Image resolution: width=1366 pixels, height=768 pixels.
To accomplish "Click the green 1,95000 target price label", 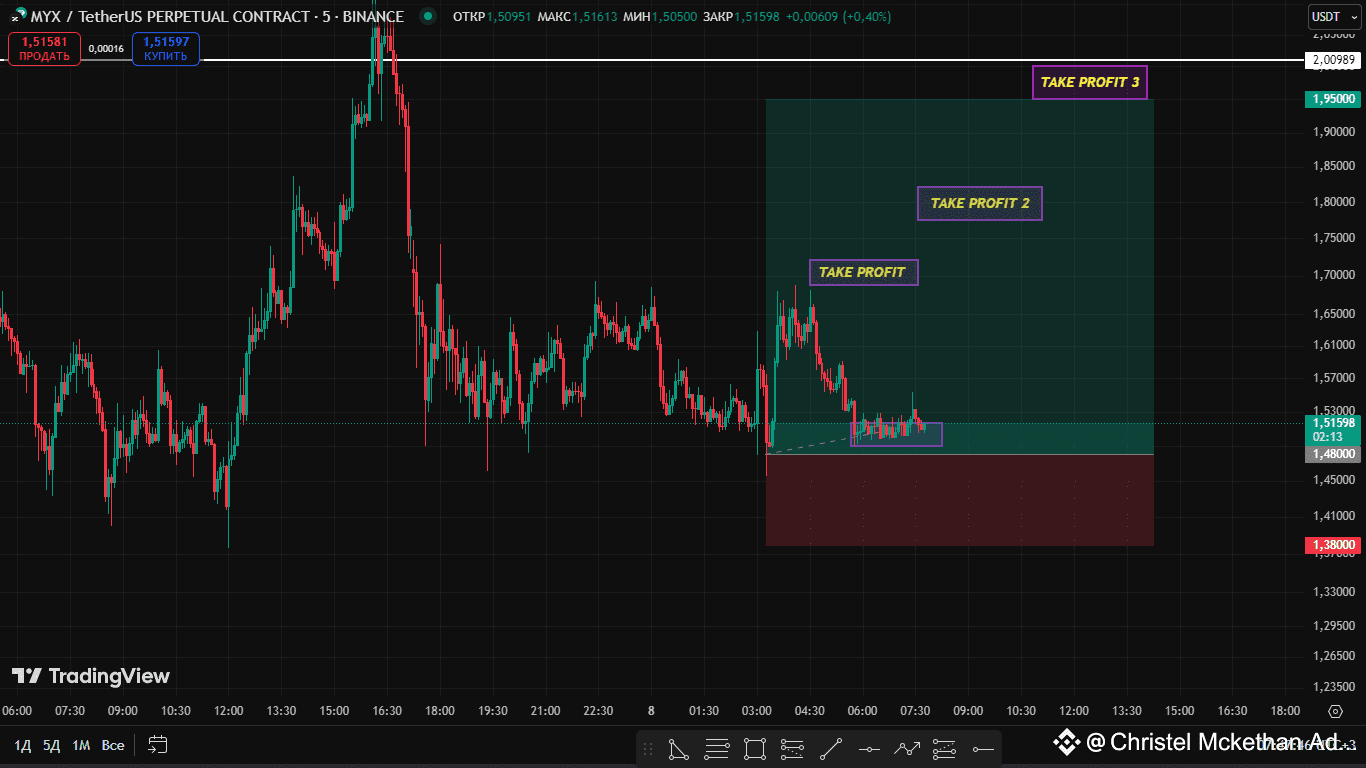I will click(1334, 99).
